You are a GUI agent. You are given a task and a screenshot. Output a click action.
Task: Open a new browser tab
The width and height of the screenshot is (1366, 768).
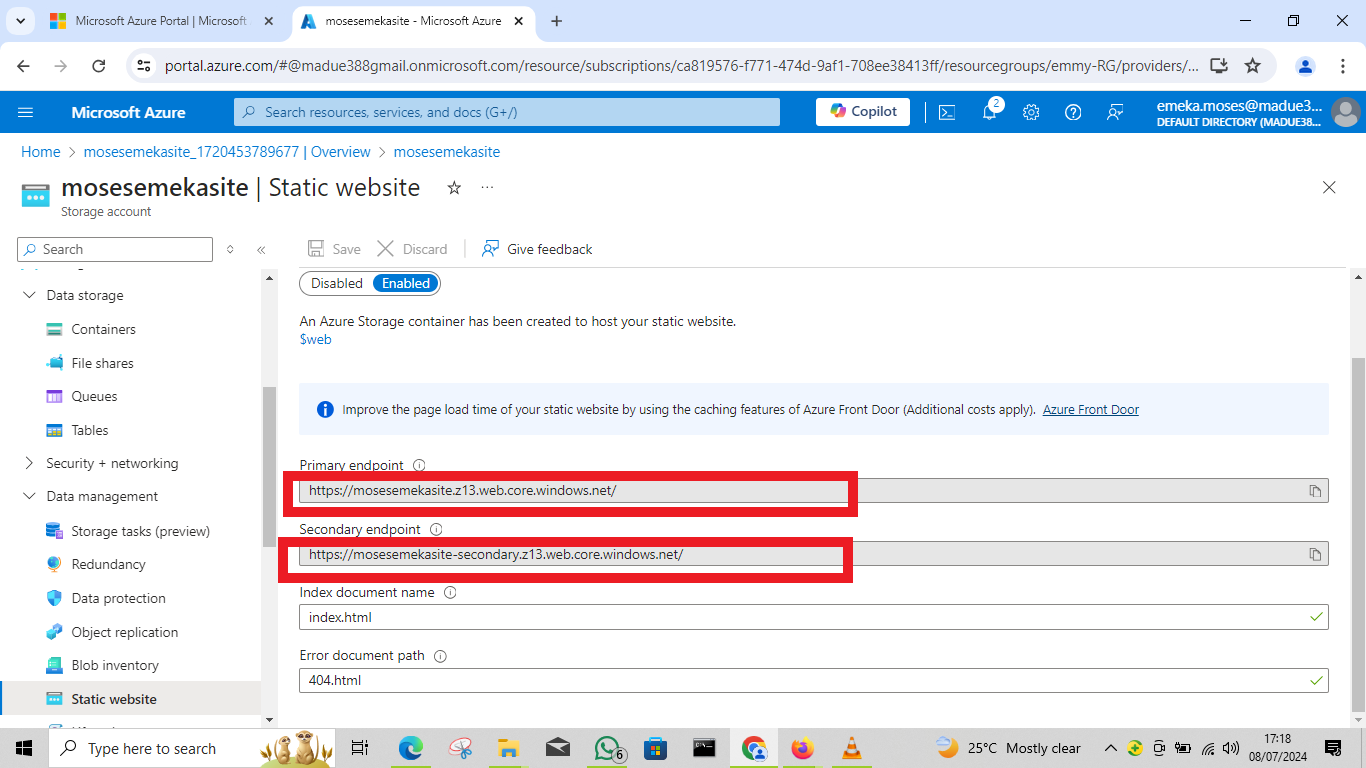(557, 21)
